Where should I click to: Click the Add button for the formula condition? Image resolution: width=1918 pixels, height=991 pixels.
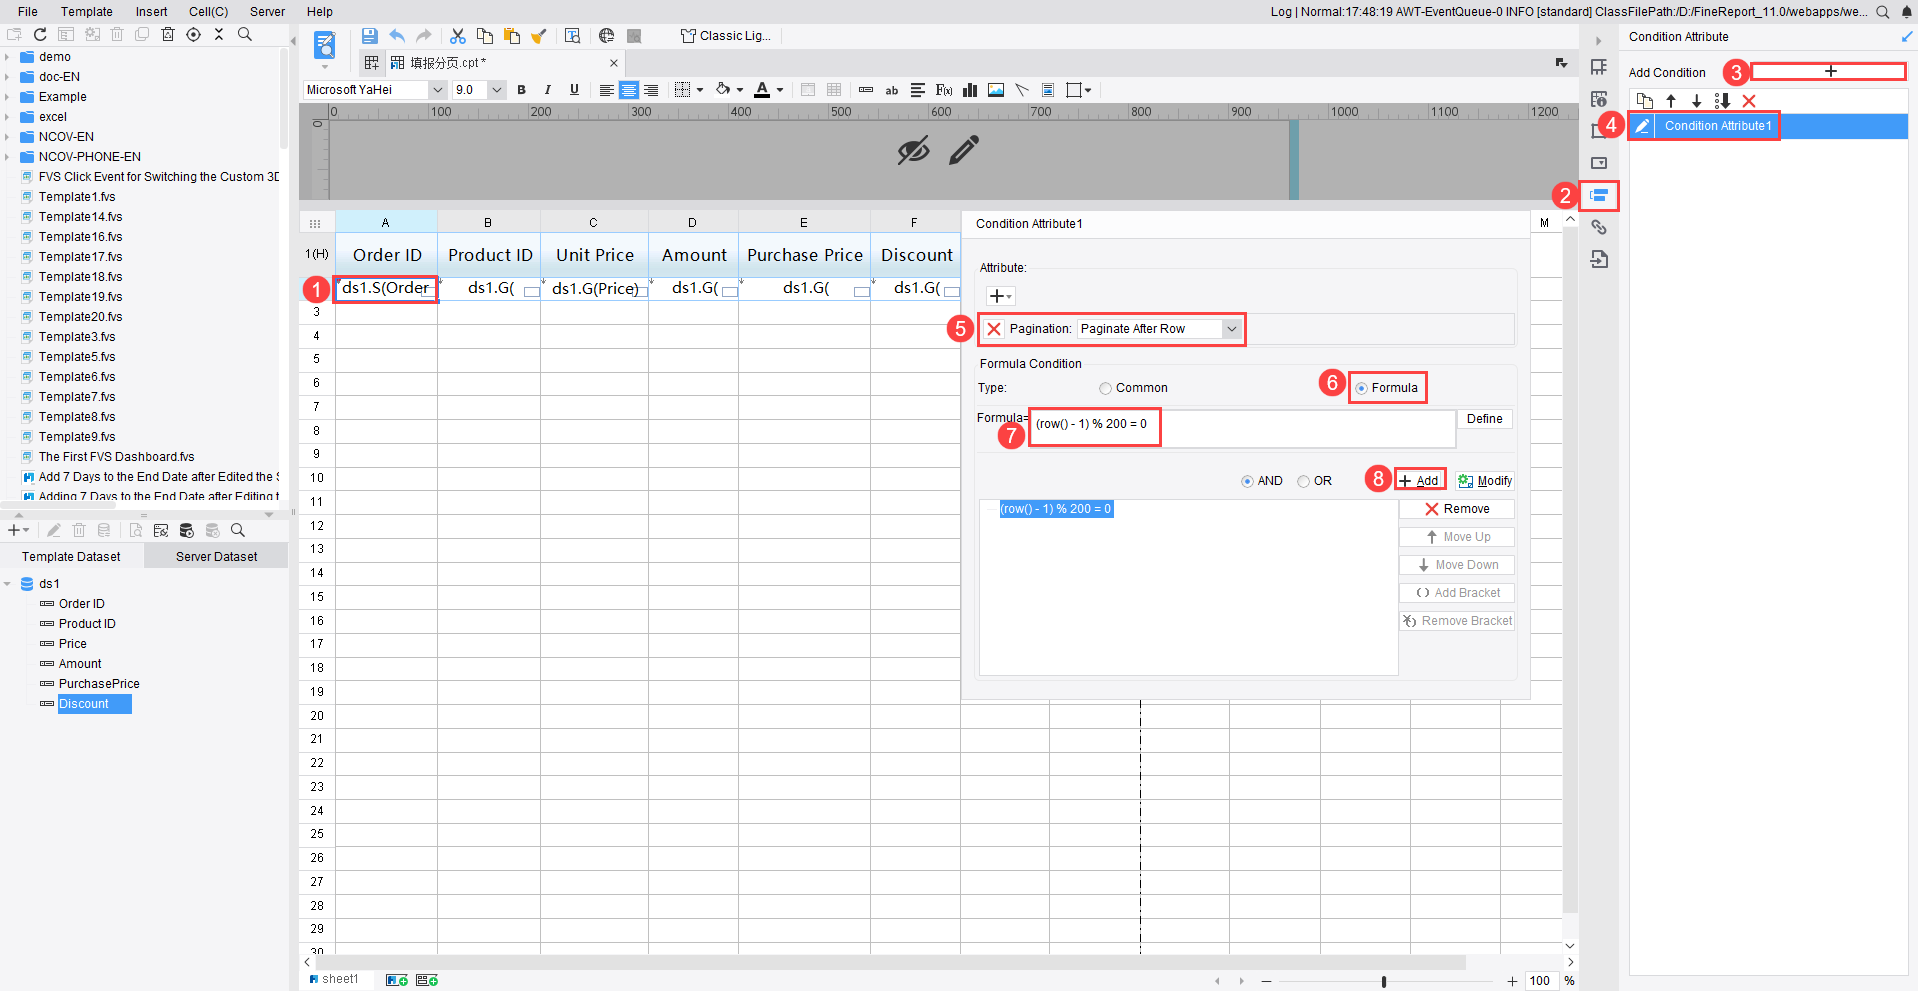[1419, 481]
